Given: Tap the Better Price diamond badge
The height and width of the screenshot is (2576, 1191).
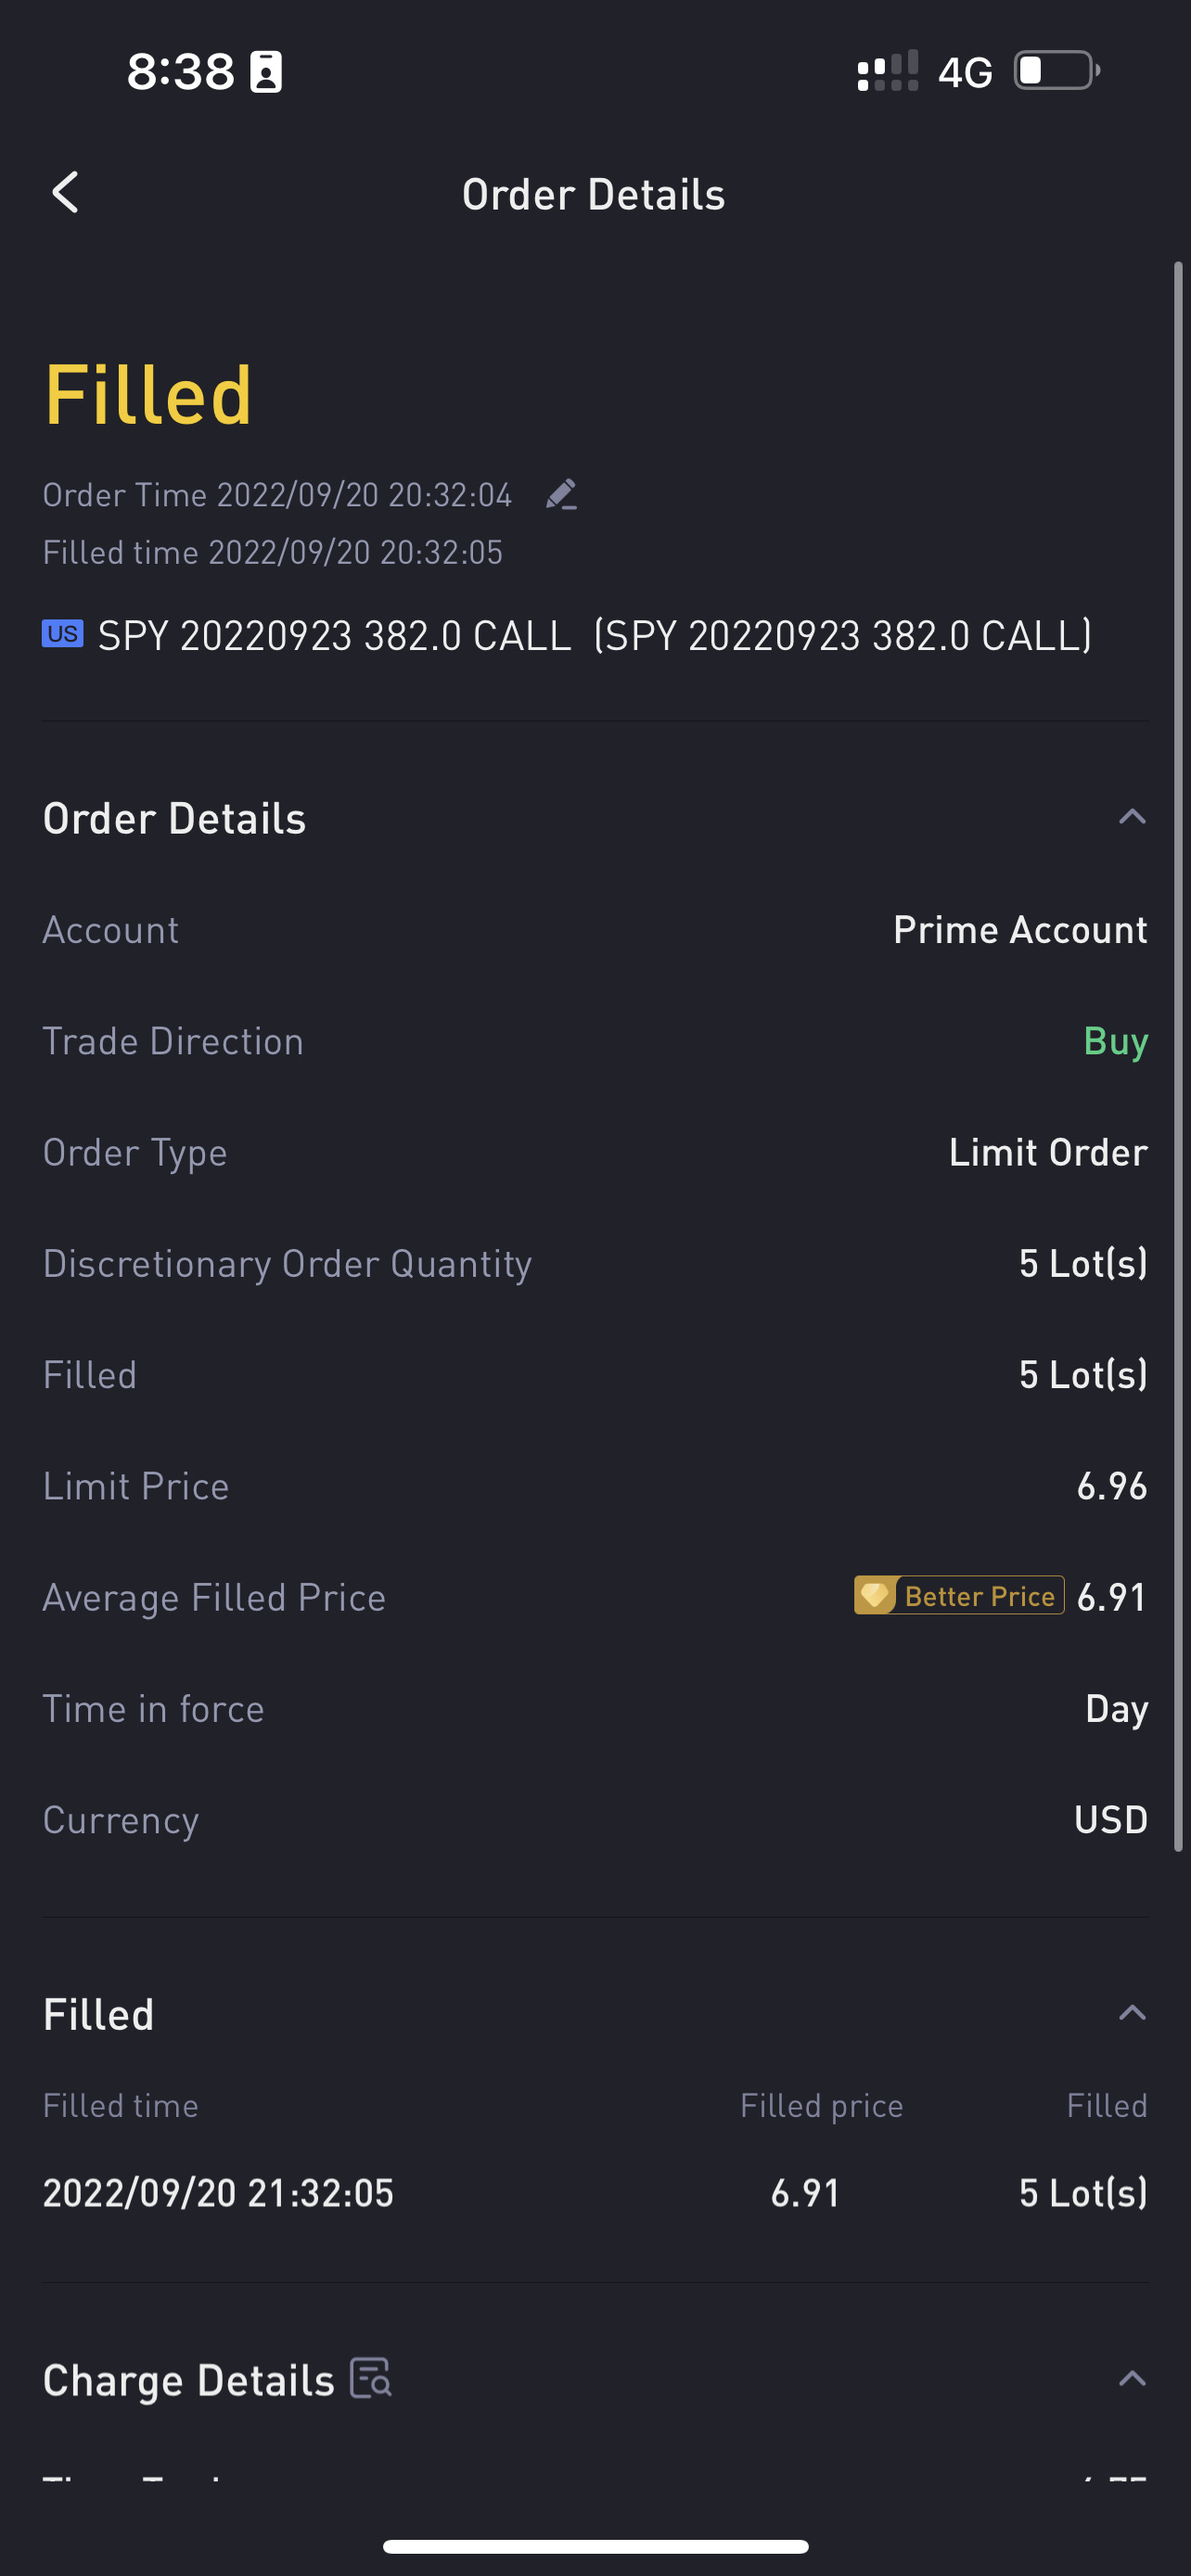Looking at the screenshot, I should (958, 1595).
